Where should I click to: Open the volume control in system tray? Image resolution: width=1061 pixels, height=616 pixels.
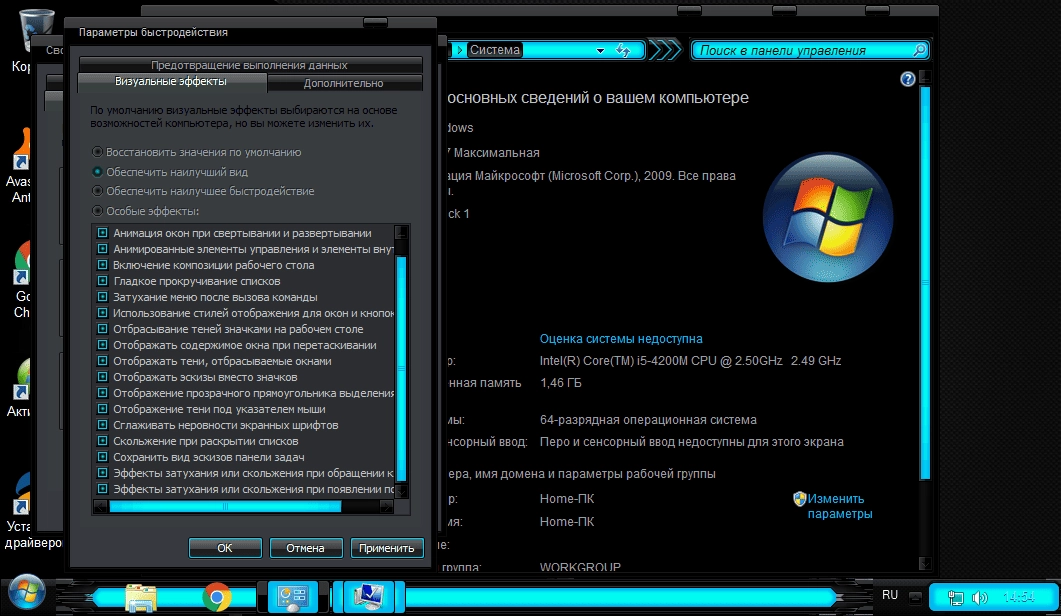click(979, 598)
